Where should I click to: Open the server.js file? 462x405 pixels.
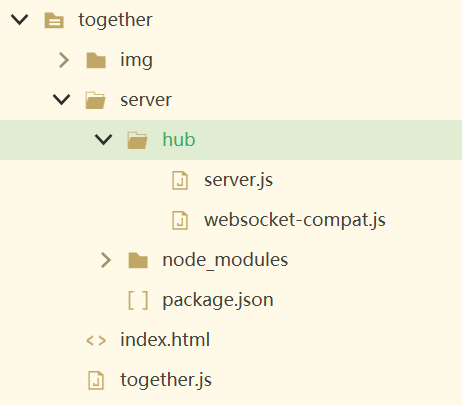click(x=239, y=180)
